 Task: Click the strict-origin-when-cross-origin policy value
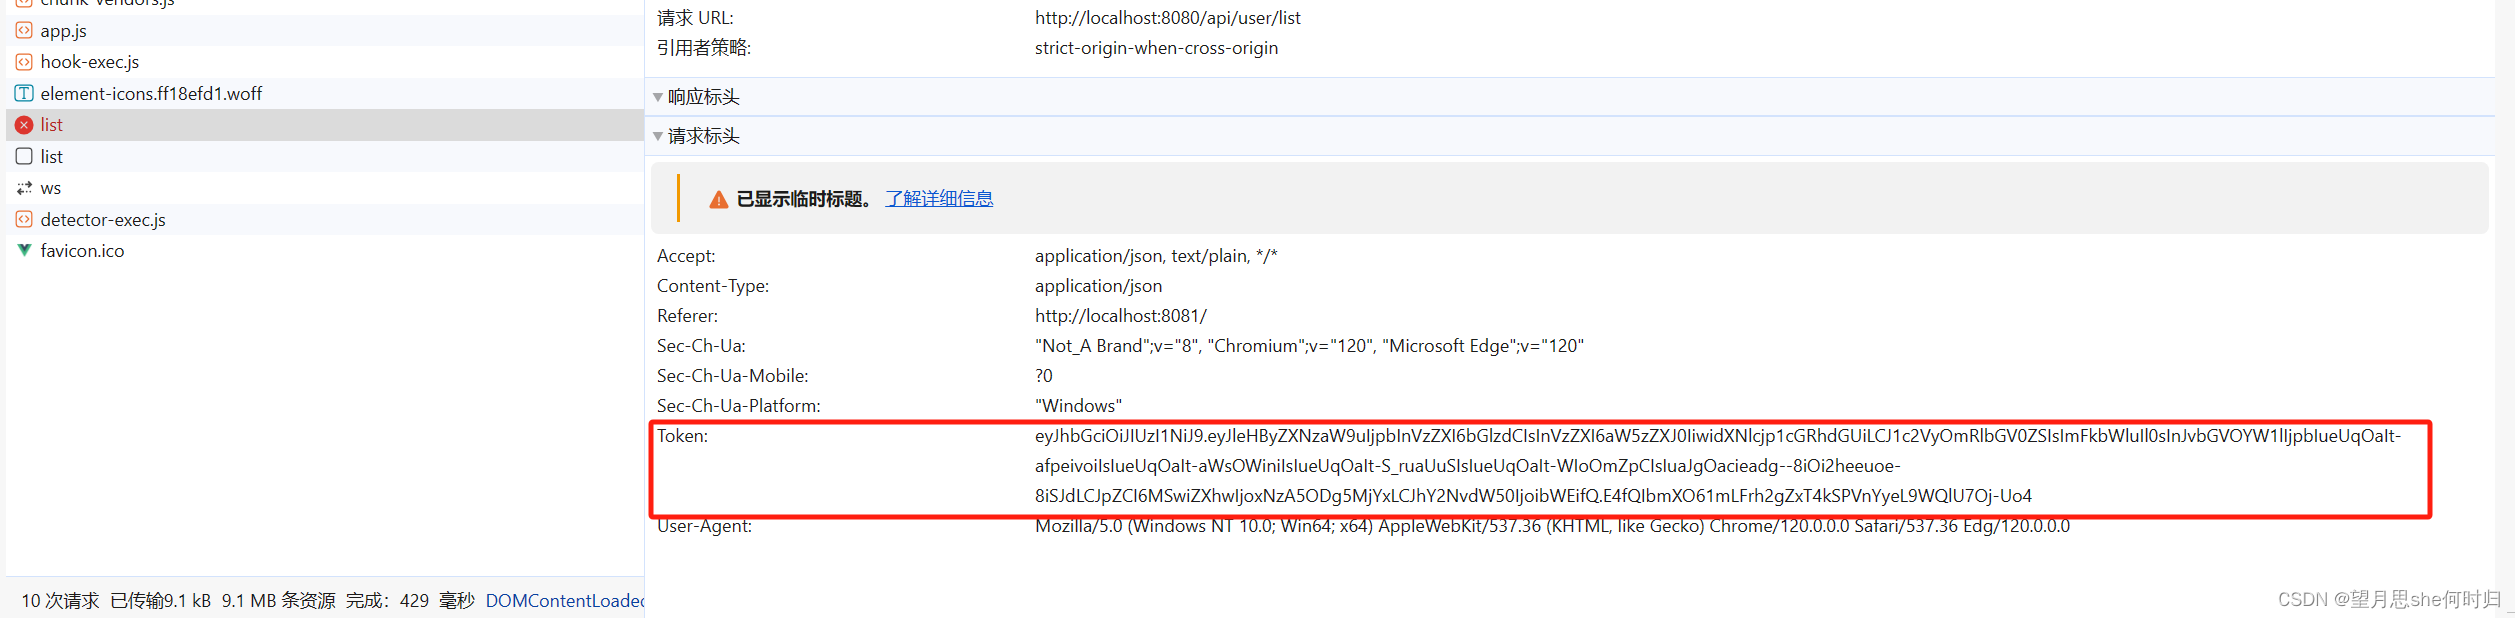pyautogui.click(x=1156, y=48)
